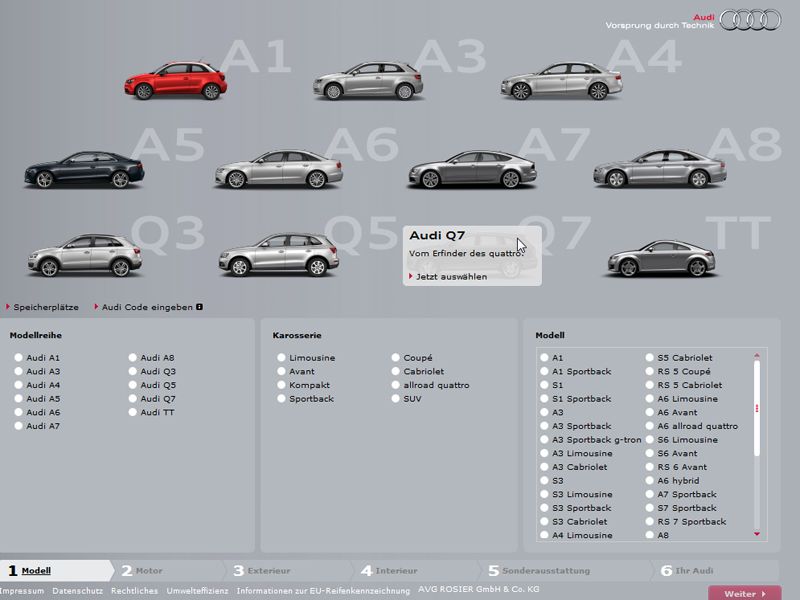Select the Audi A3 model series radio
This screenshot has width=800, height=600.
(x=18, y=371)
